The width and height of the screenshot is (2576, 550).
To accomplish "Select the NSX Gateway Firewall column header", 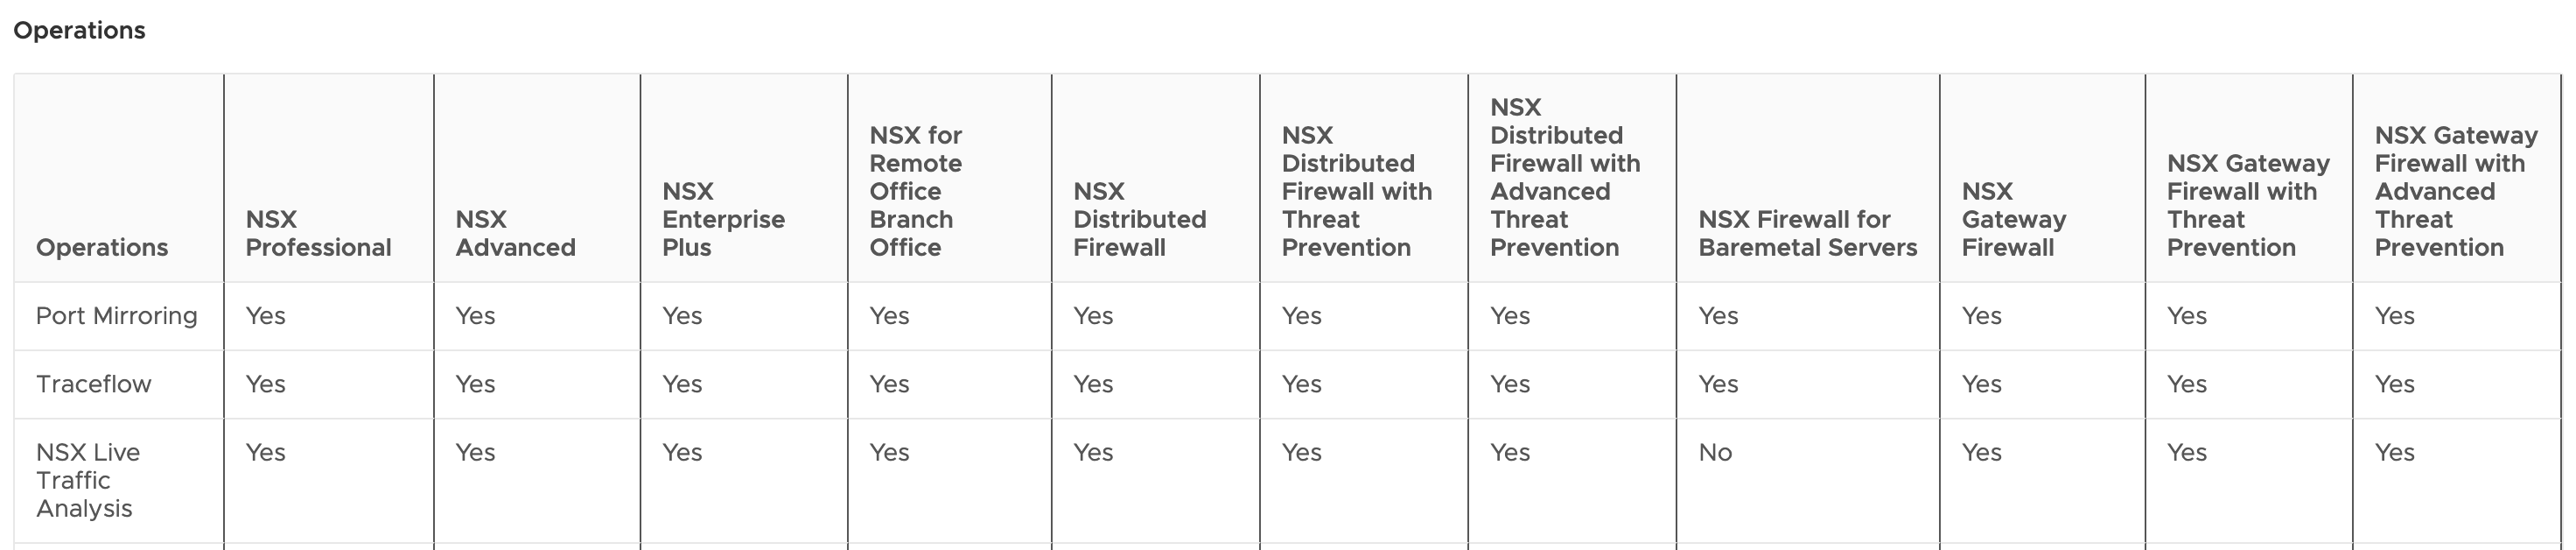I will pyautogui.click(x=2013, y=219).
